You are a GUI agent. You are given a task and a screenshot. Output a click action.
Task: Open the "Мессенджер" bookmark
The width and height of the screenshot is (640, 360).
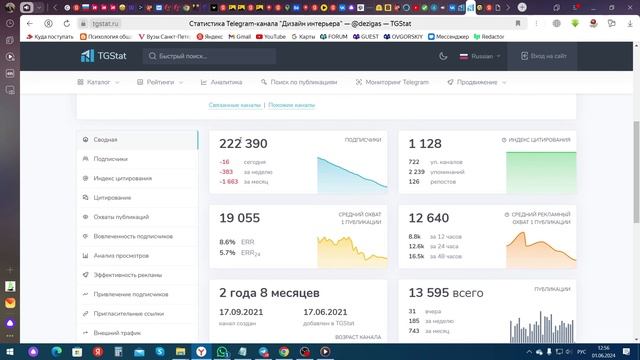coord(448,37)
